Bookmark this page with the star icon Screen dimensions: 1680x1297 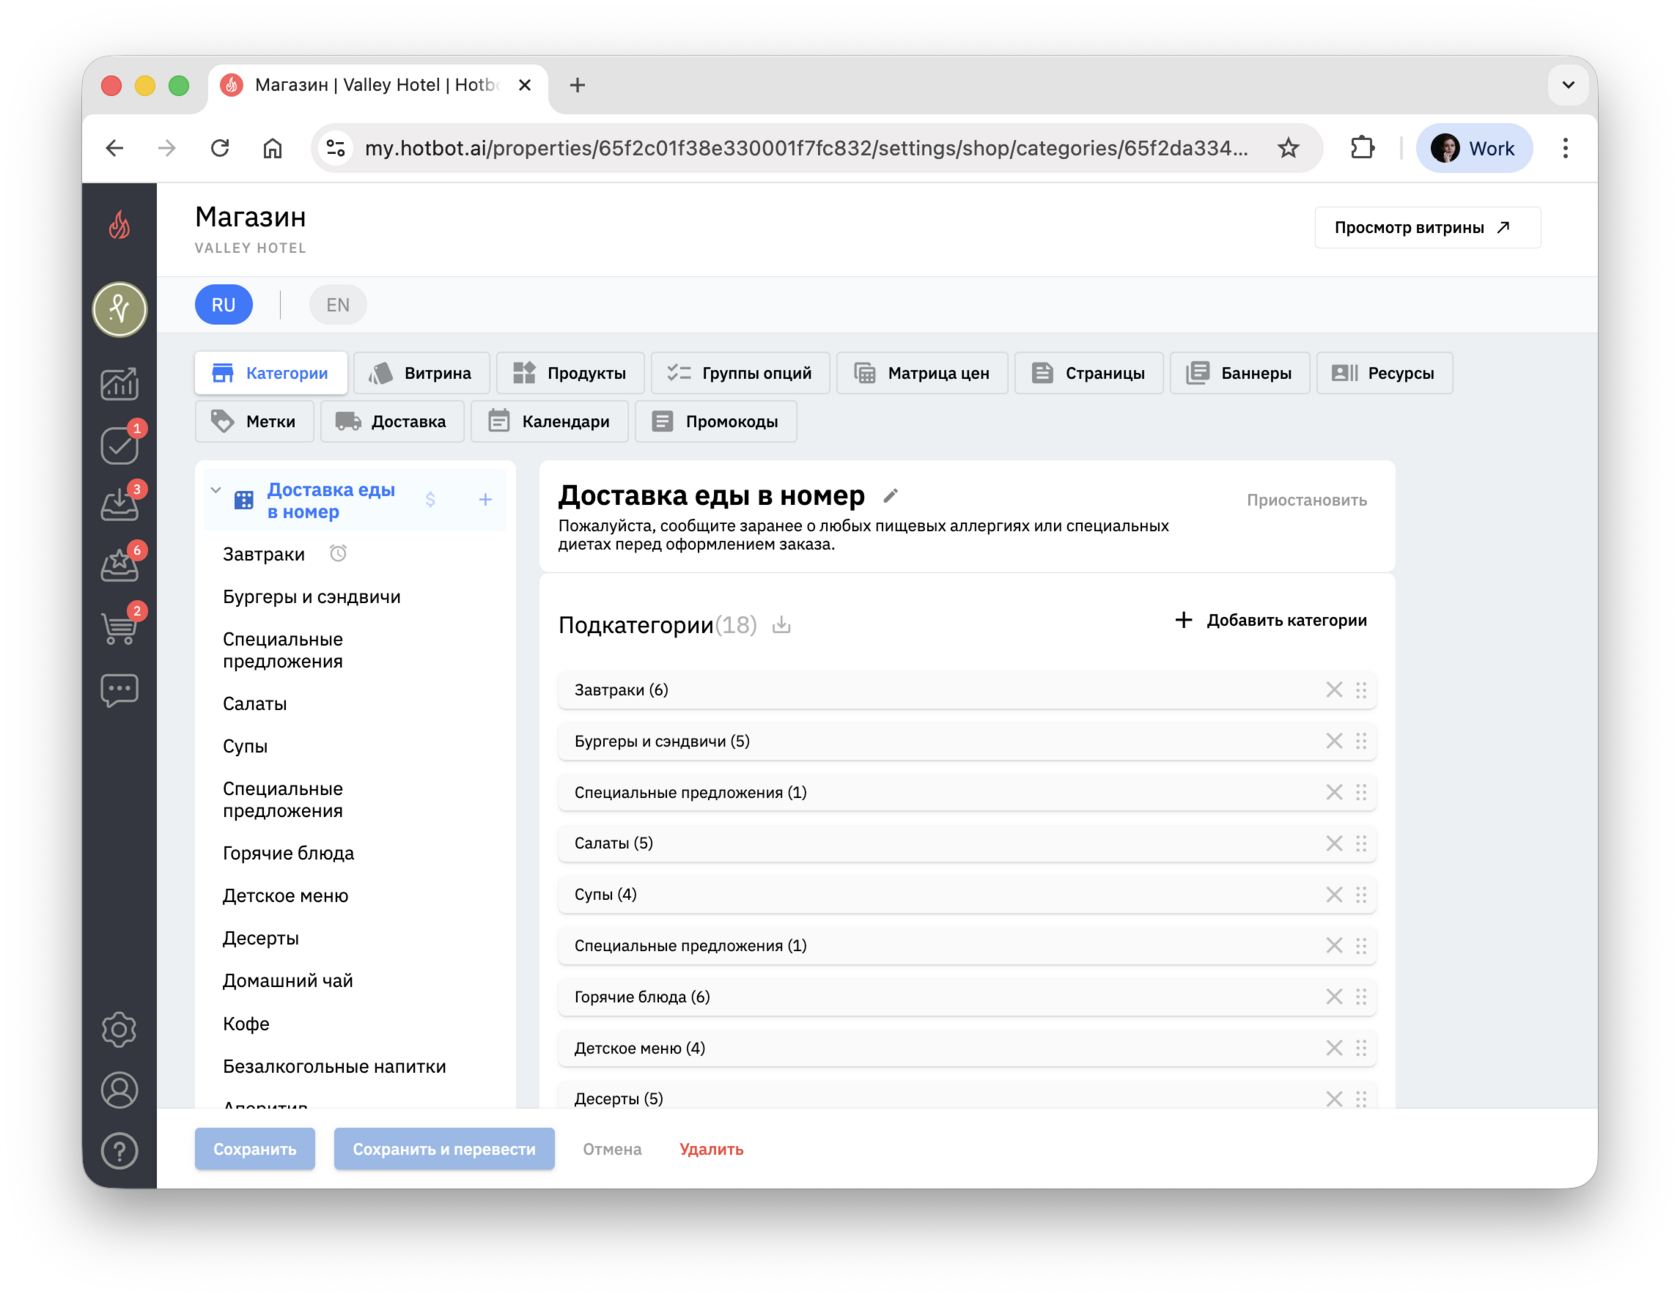(1288, 148)
